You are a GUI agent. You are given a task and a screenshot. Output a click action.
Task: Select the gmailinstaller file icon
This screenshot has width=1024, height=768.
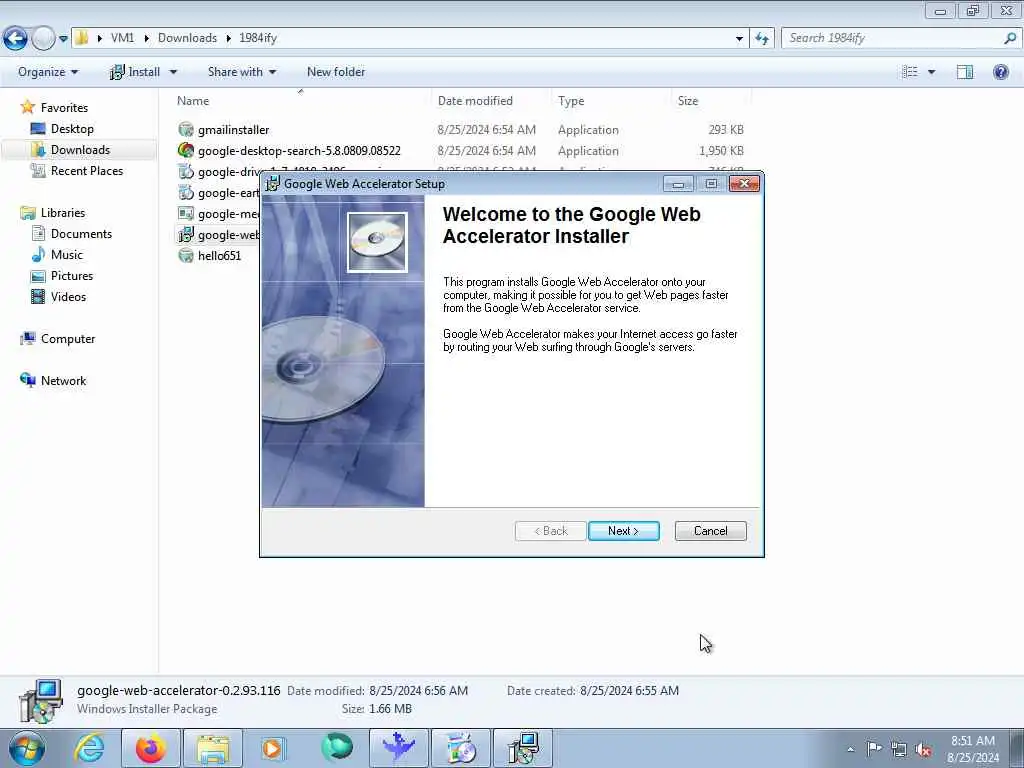pos(186,129)
